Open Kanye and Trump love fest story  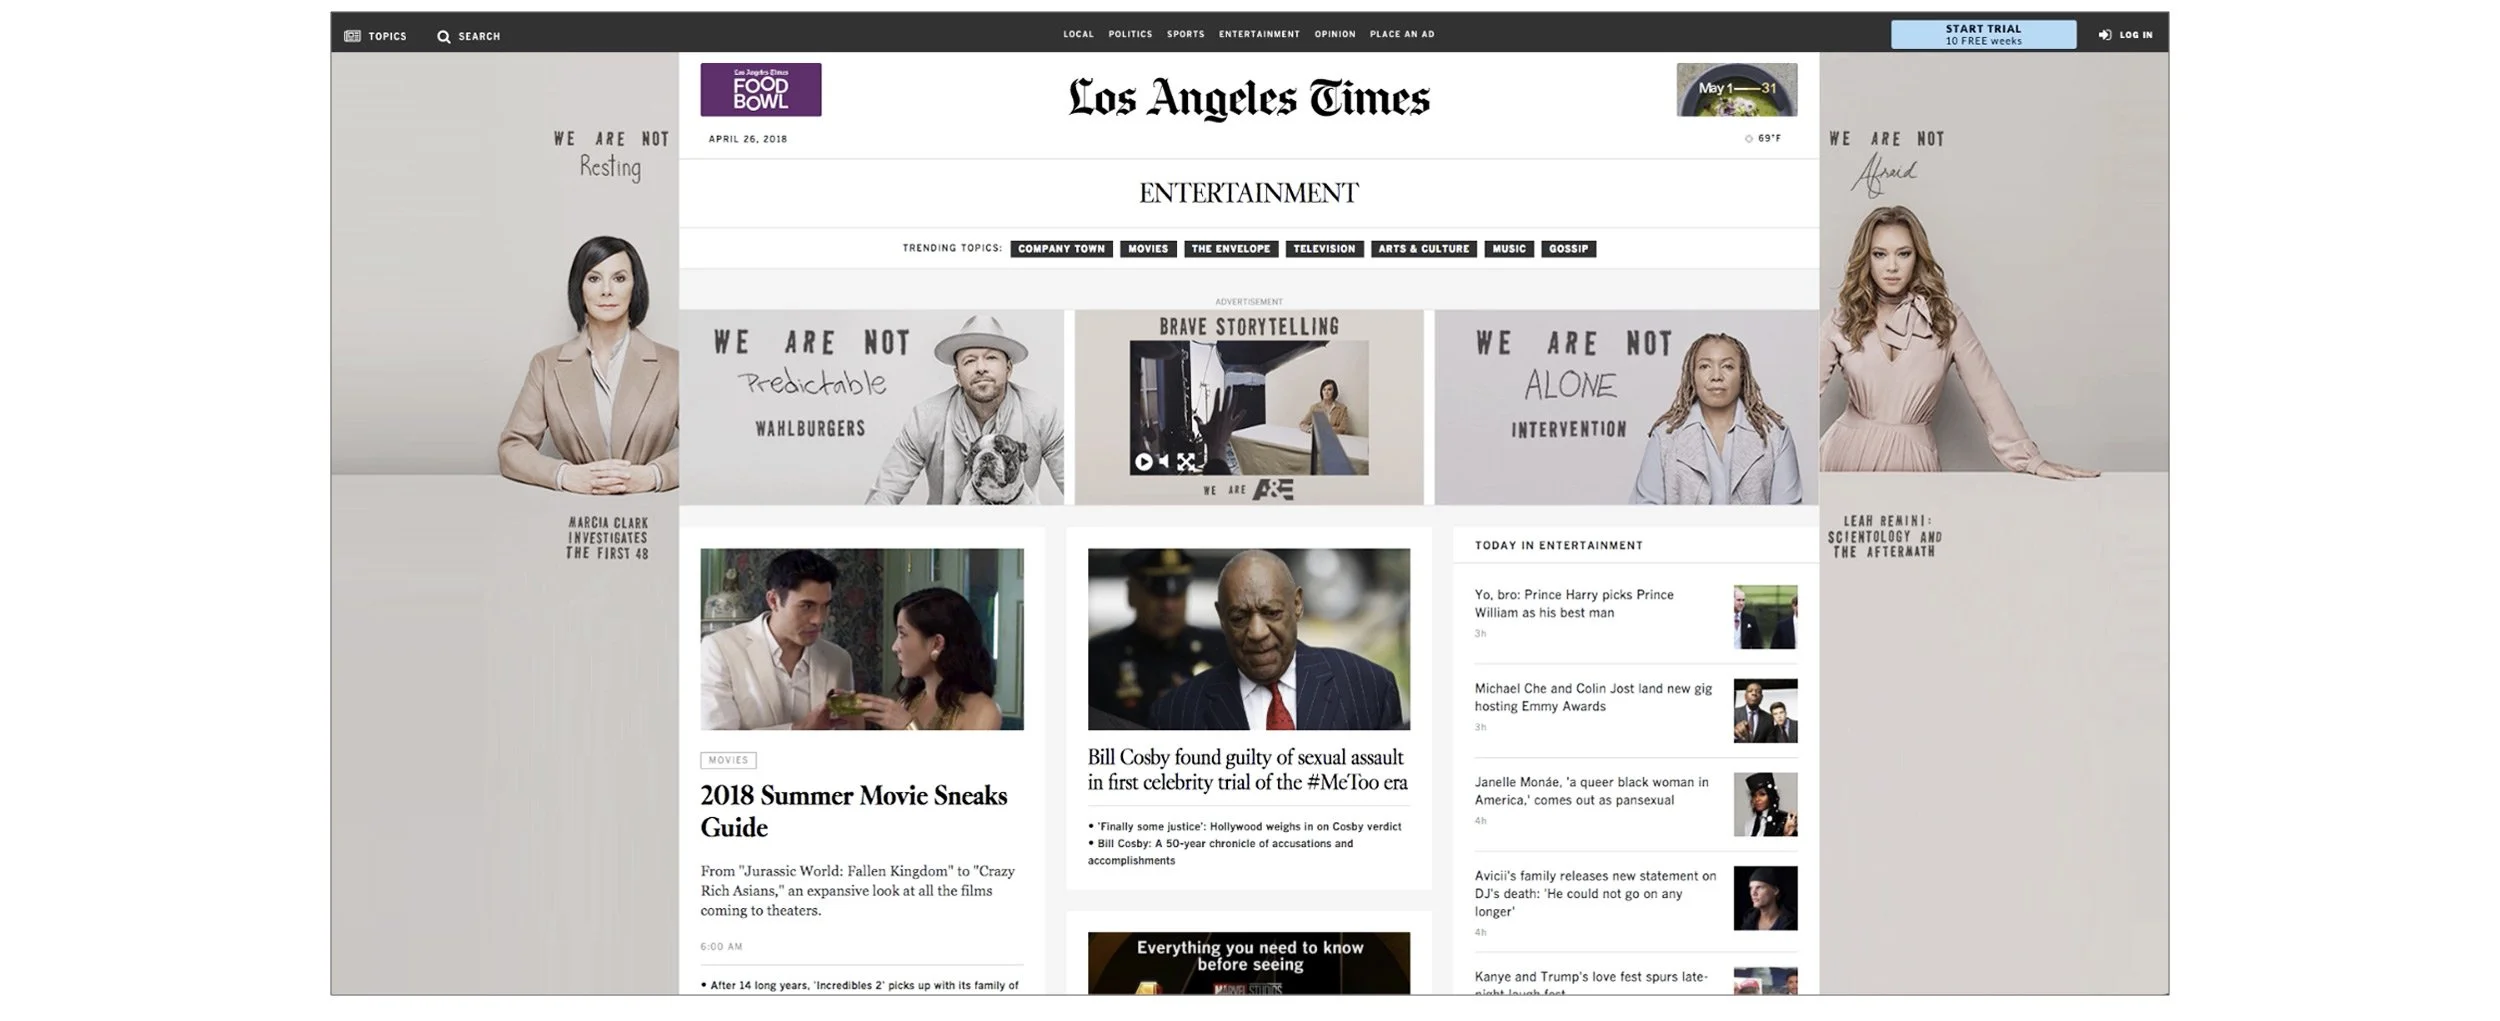(1591, 983)
